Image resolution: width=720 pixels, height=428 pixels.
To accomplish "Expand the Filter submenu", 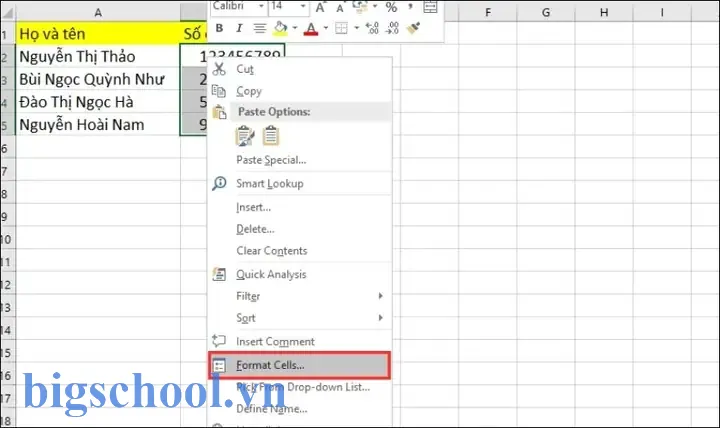I will click(300, 296).
